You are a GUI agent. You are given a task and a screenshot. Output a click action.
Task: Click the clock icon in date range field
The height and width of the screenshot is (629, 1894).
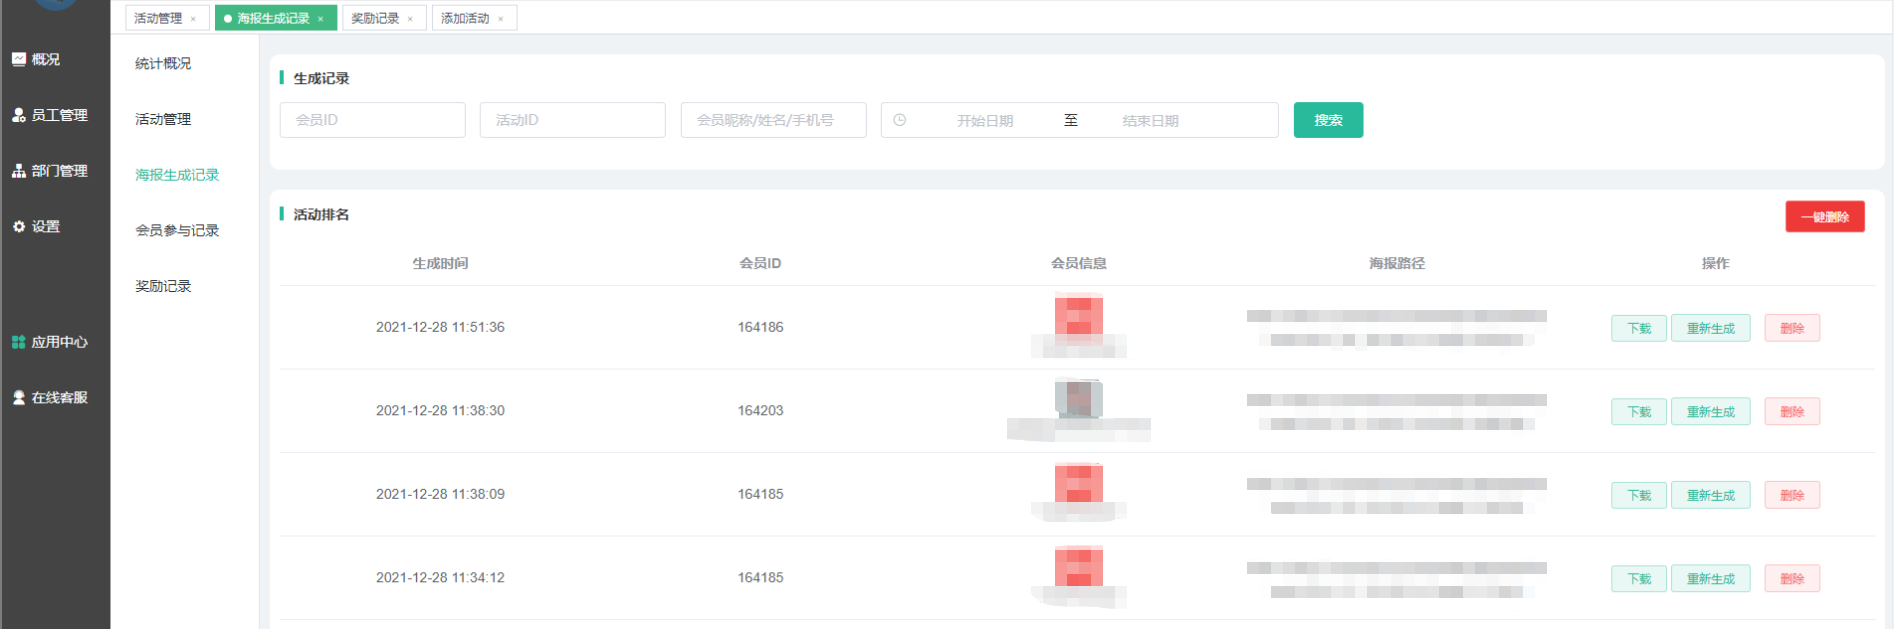pyautogui.click(x=900, y=120)
